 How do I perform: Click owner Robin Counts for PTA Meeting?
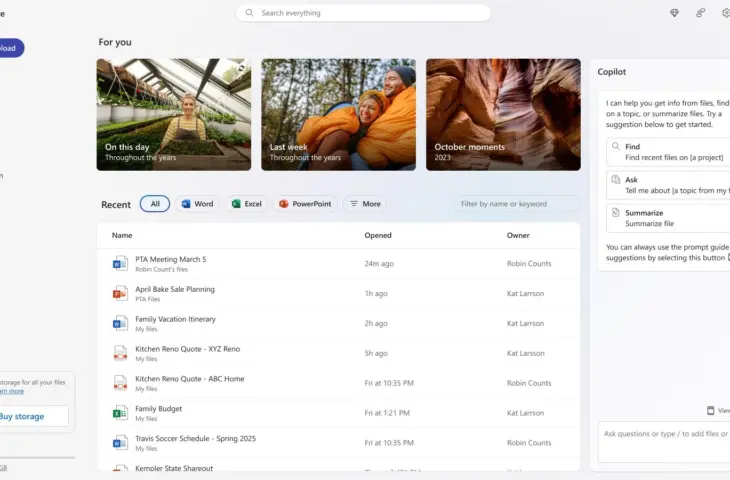(529, 264)
